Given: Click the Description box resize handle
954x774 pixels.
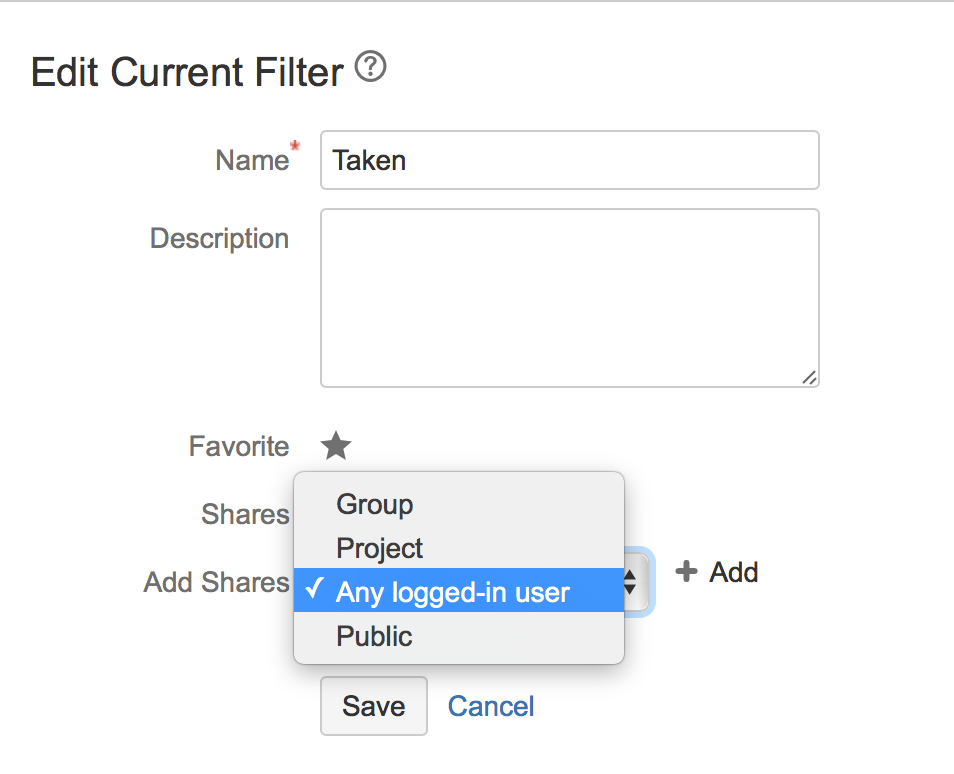Looking at the screenshot, I should pyautogui.click(x=809, y=377).
